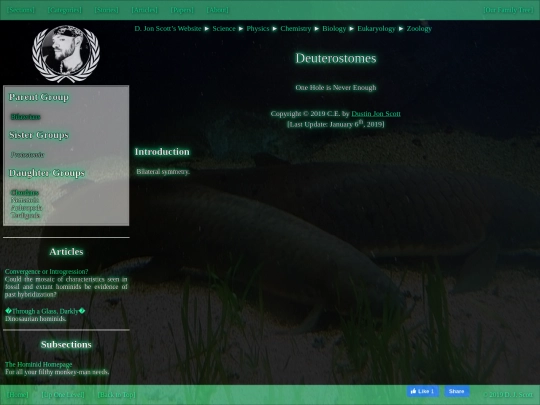Screen dimensions: 540x405
Task: Navigate to the Chemistry breadcrumb
Action: (x=295, y=29)
